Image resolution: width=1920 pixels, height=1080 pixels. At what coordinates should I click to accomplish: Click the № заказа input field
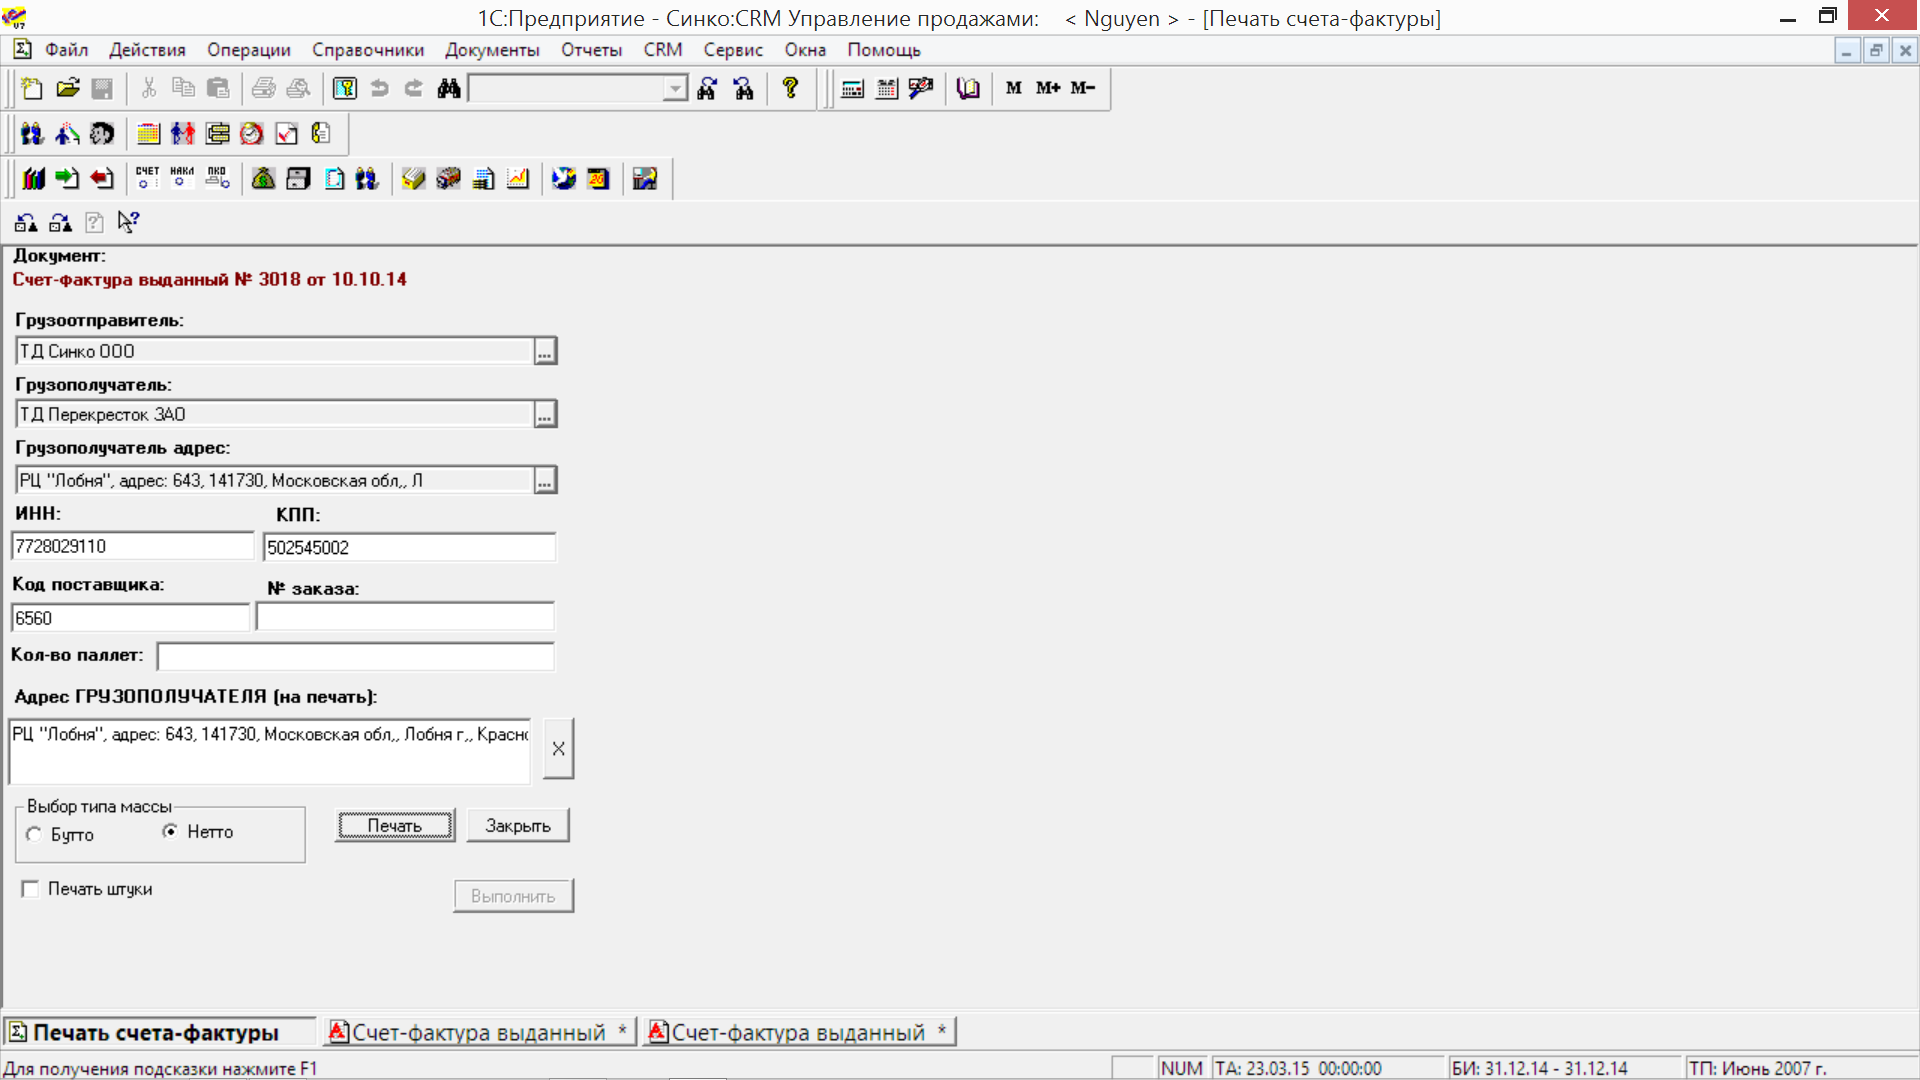(x=405, y=617)
